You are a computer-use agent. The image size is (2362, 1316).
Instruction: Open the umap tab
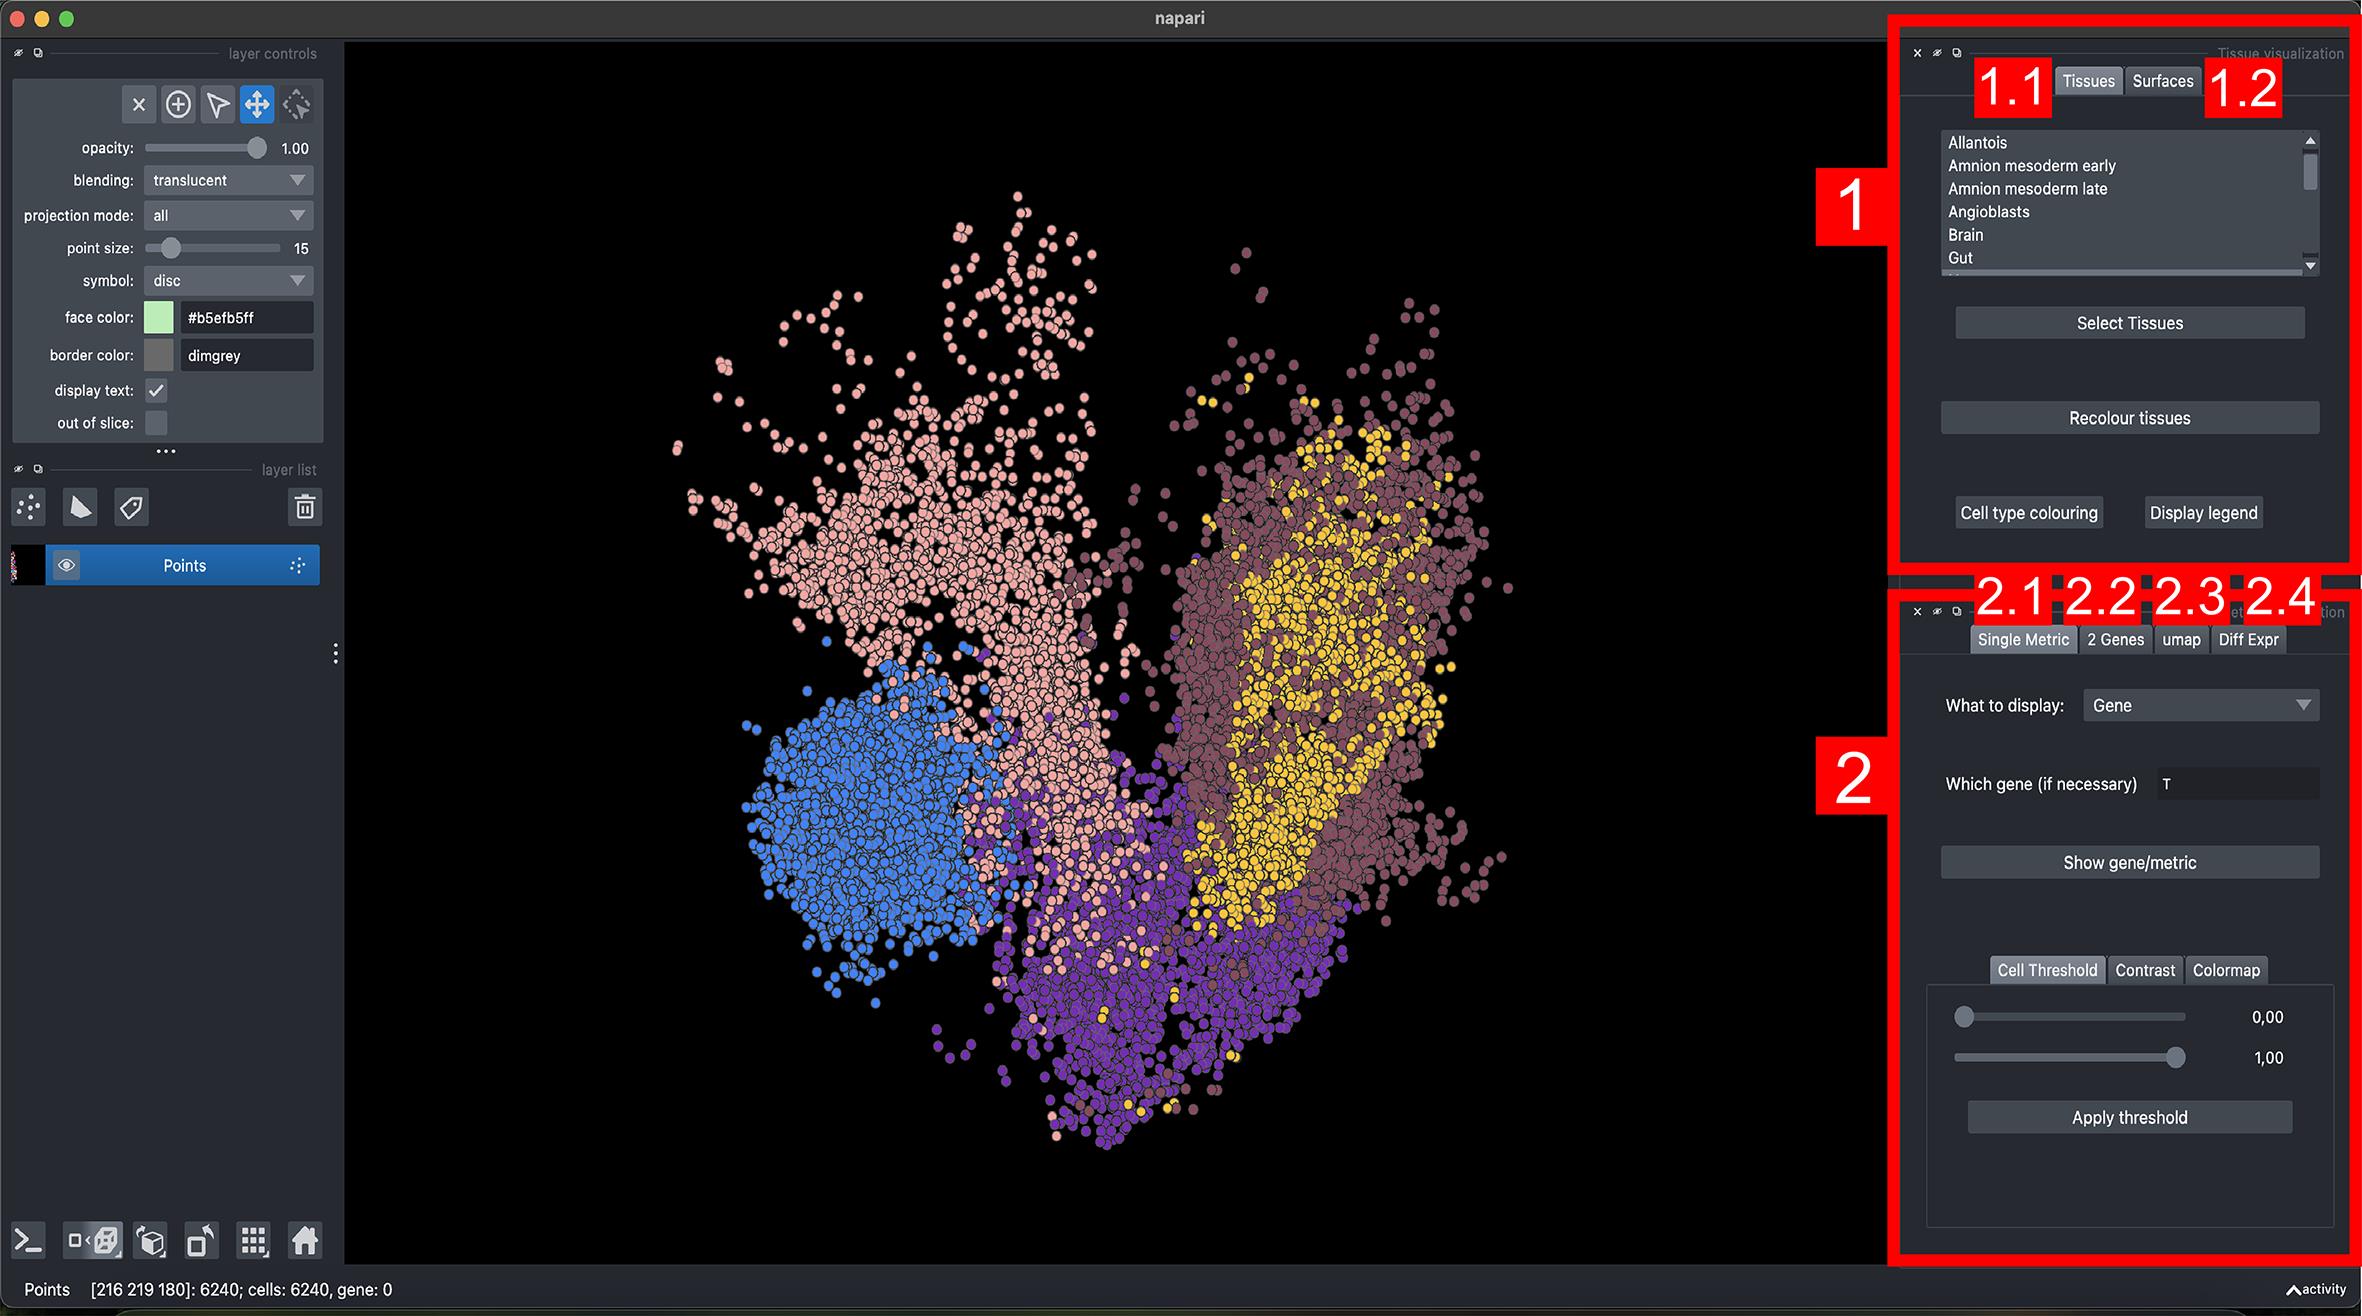click(2181, 640)
